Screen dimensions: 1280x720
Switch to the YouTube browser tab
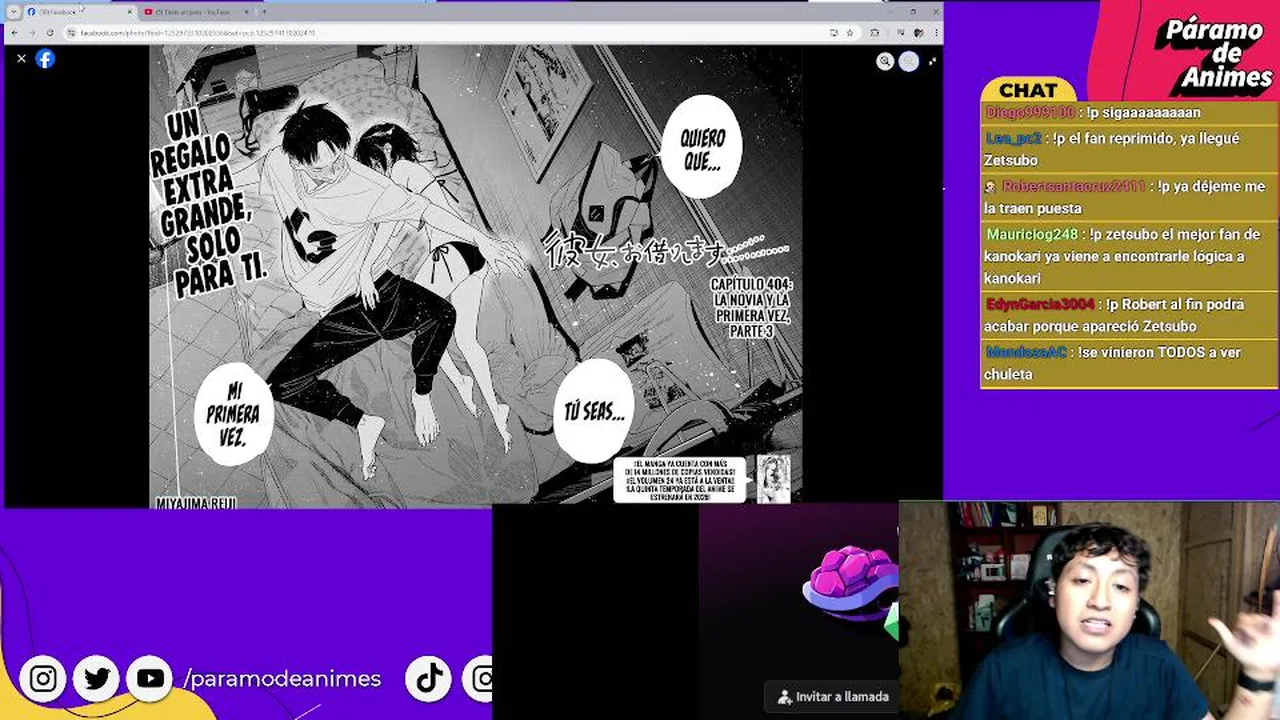pyautogui.click(x=195, y=11)
